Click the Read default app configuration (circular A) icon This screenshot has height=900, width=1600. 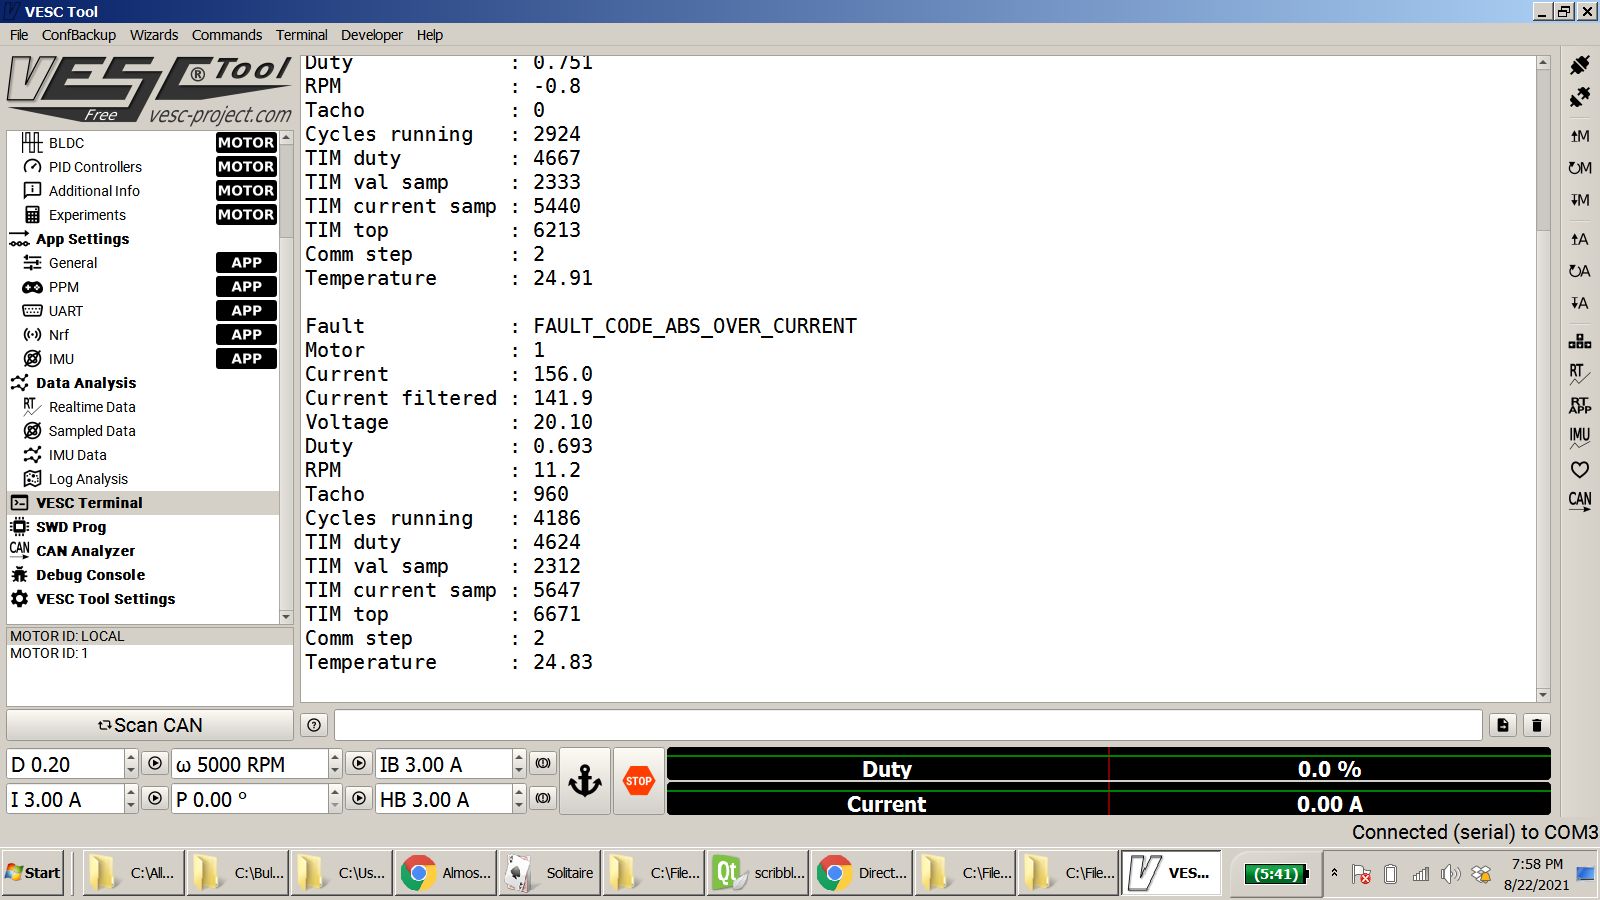1579,271
